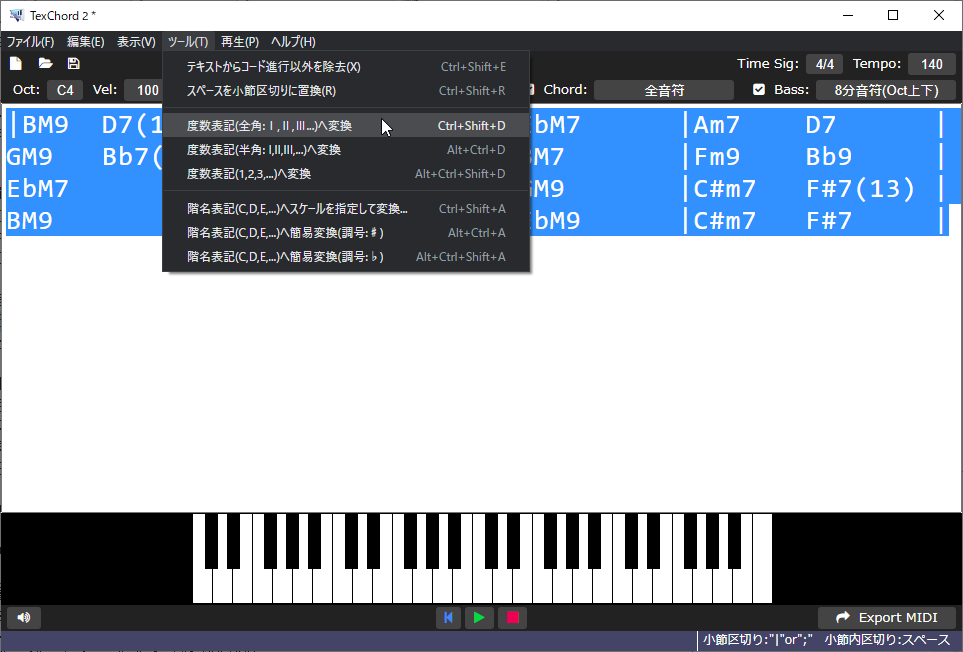Open the 編集(E) menu
This screenshot has width=963, height=652.
85,42
